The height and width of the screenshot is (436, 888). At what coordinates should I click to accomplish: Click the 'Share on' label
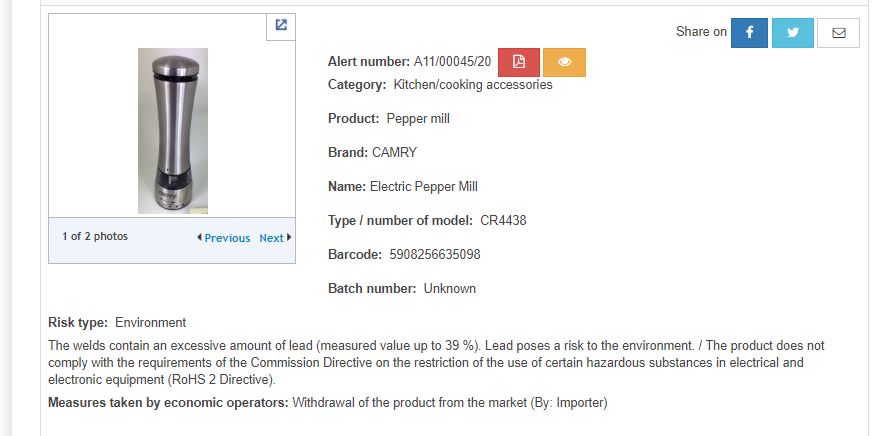tap(701, 32)
